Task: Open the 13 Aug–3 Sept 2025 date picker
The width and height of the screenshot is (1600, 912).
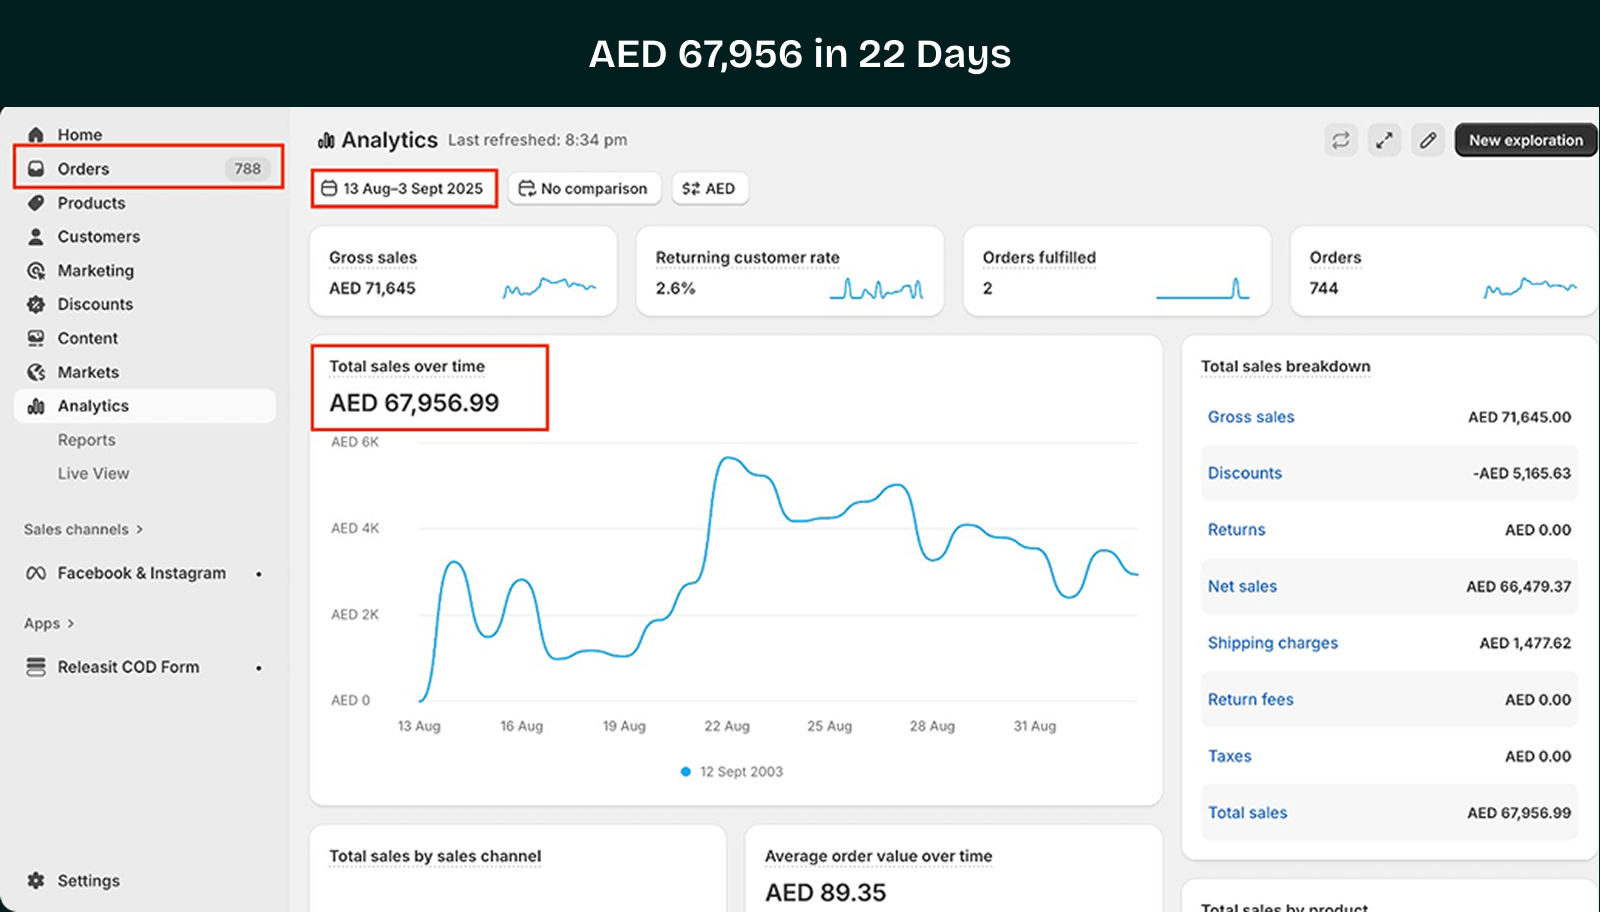Action: [x=403, y=188]
